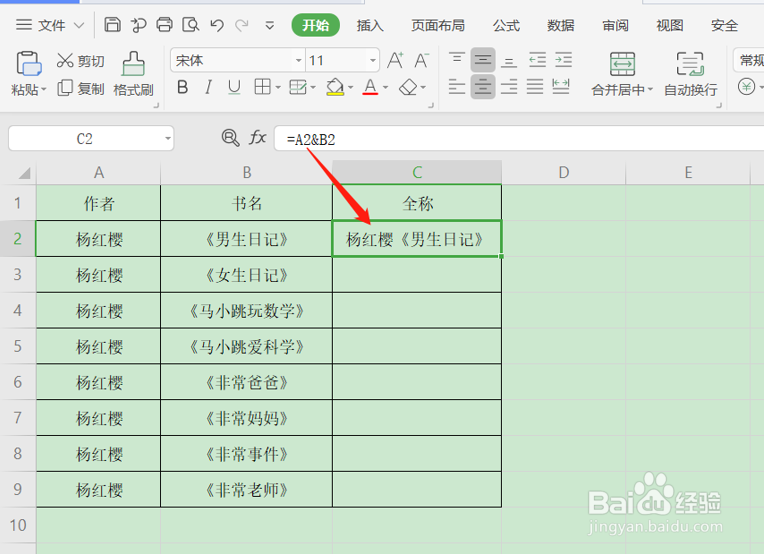Viewport: 766px width, 554px height.
Task: Open the font color dropdown arrow
Action: [x=385, y=88]
